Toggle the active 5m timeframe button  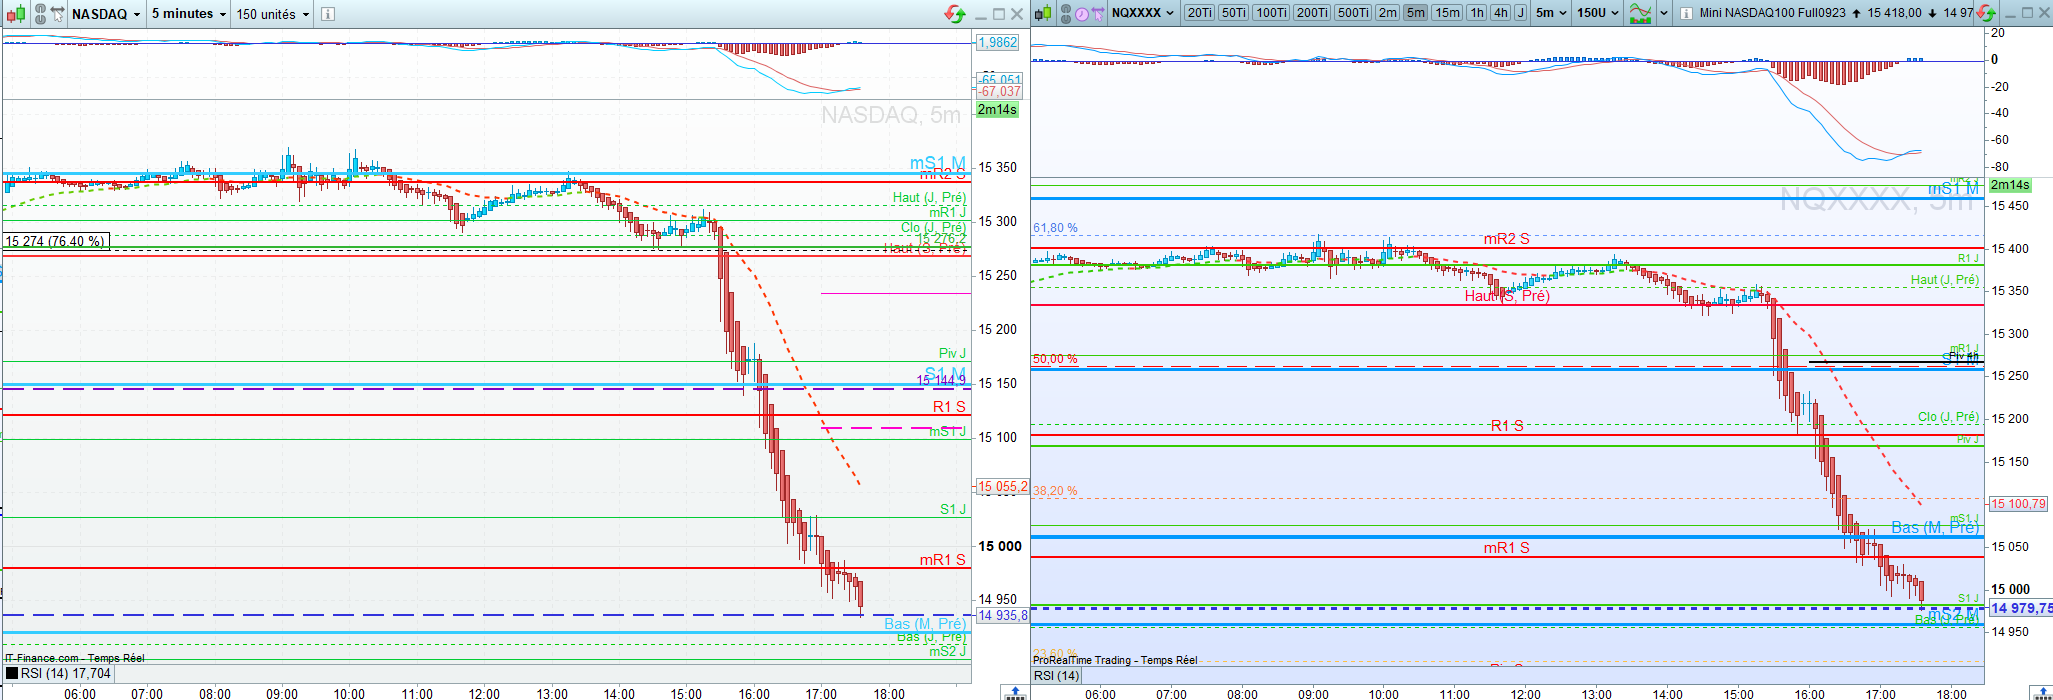(x=1415, y=13)
